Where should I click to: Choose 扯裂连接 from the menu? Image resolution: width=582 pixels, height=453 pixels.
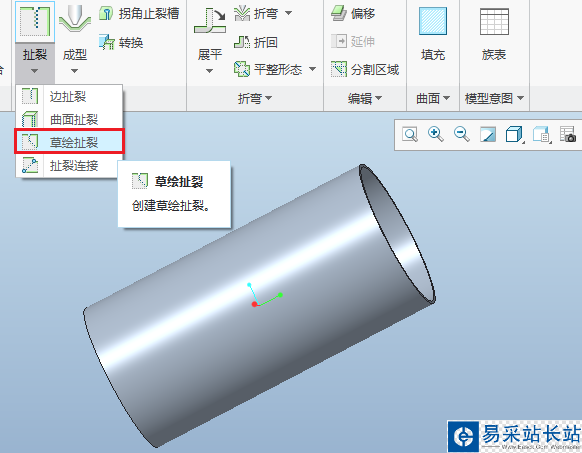click(x=69, y=165)
